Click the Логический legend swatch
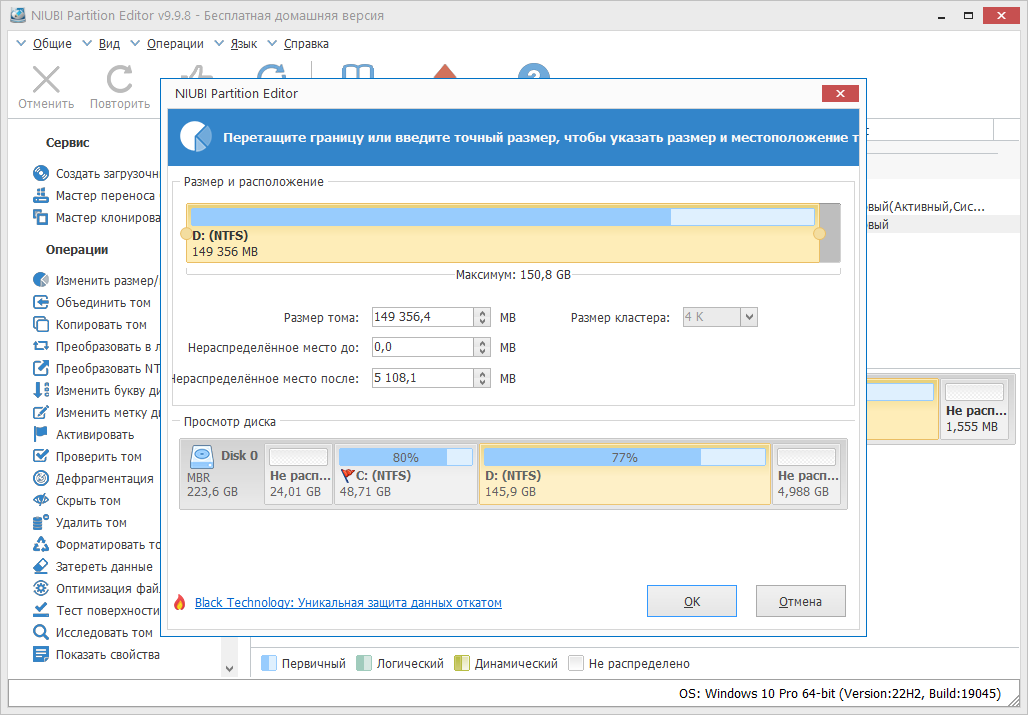 (x=364, y=663)
